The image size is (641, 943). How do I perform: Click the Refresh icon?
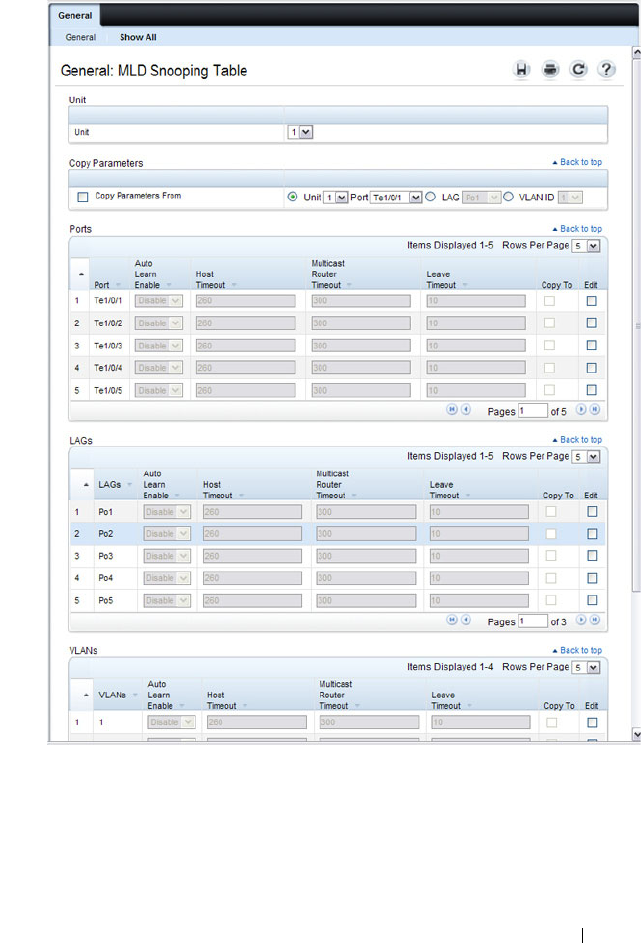[x=578, y=70]
